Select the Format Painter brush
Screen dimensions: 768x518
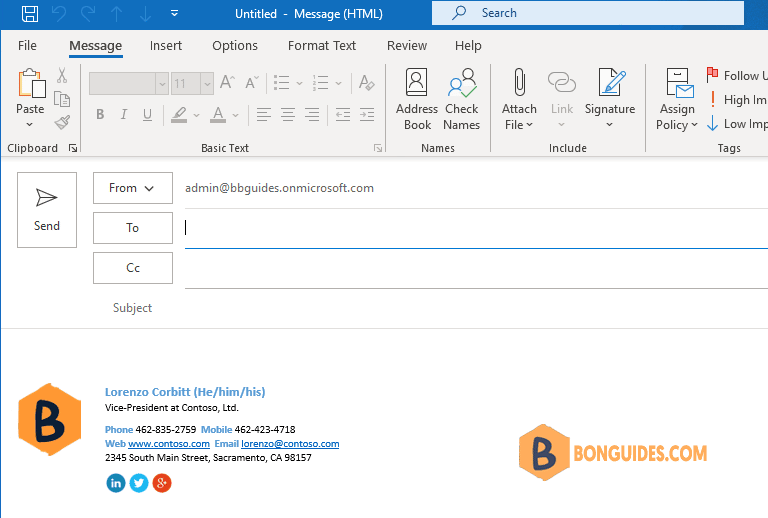point(62,122)
